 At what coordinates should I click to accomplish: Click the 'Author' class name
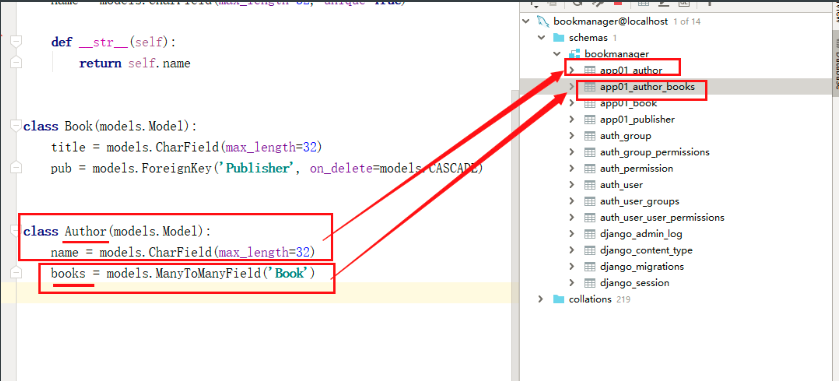coord(86,232)
